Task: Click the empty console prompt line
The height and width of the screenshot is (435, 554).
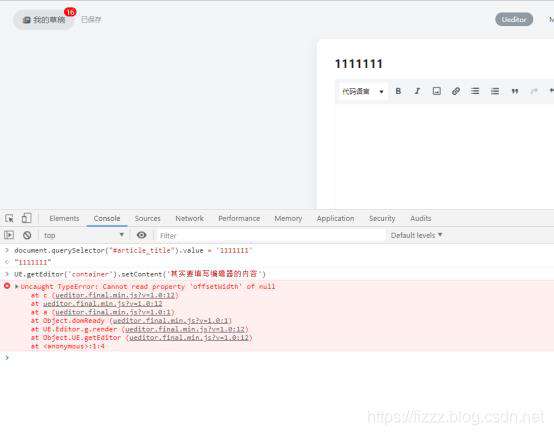Action: (x=277, y=357)
